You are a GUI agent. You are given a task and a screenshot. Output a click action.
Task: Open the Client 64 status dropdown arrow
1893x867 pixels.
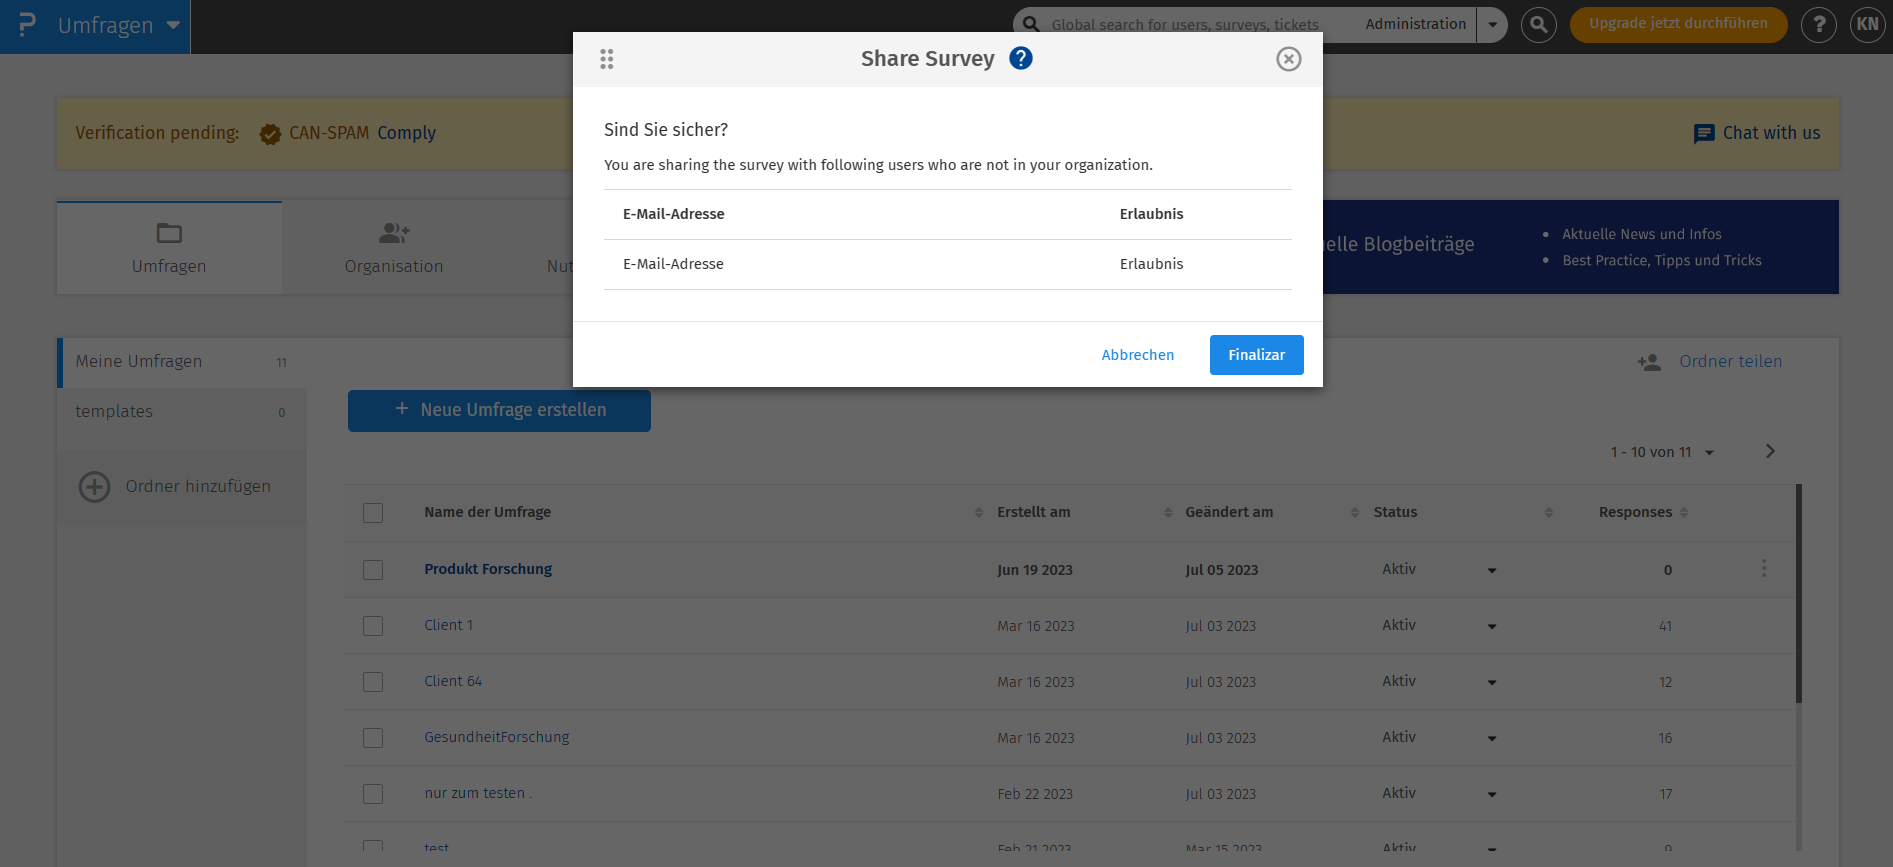pos(1491,682)
